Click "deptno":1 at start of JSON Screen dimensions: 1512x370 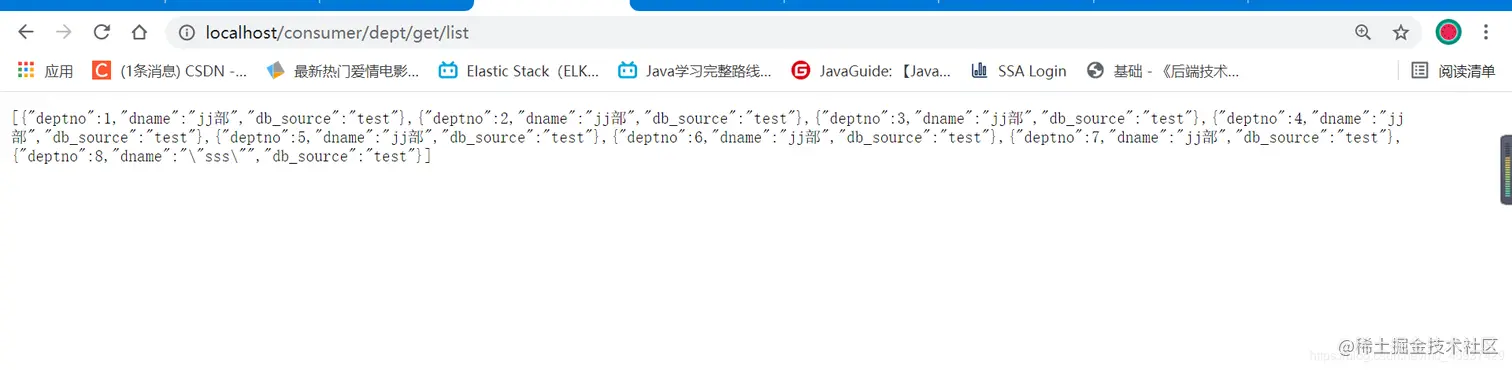(x=69, y=119)
